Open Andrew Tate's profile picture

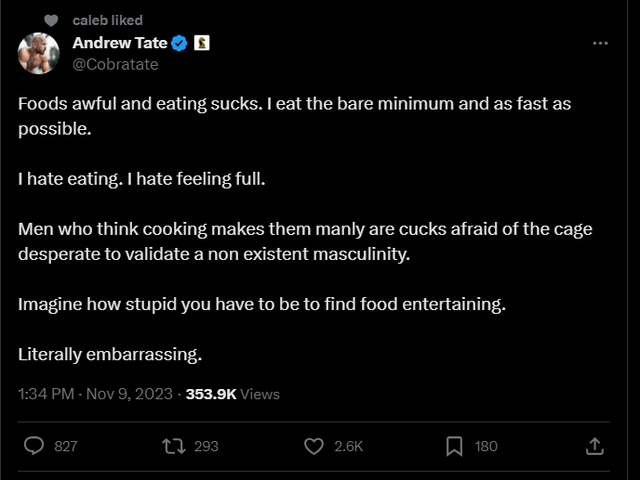click(x=39, y=53)
